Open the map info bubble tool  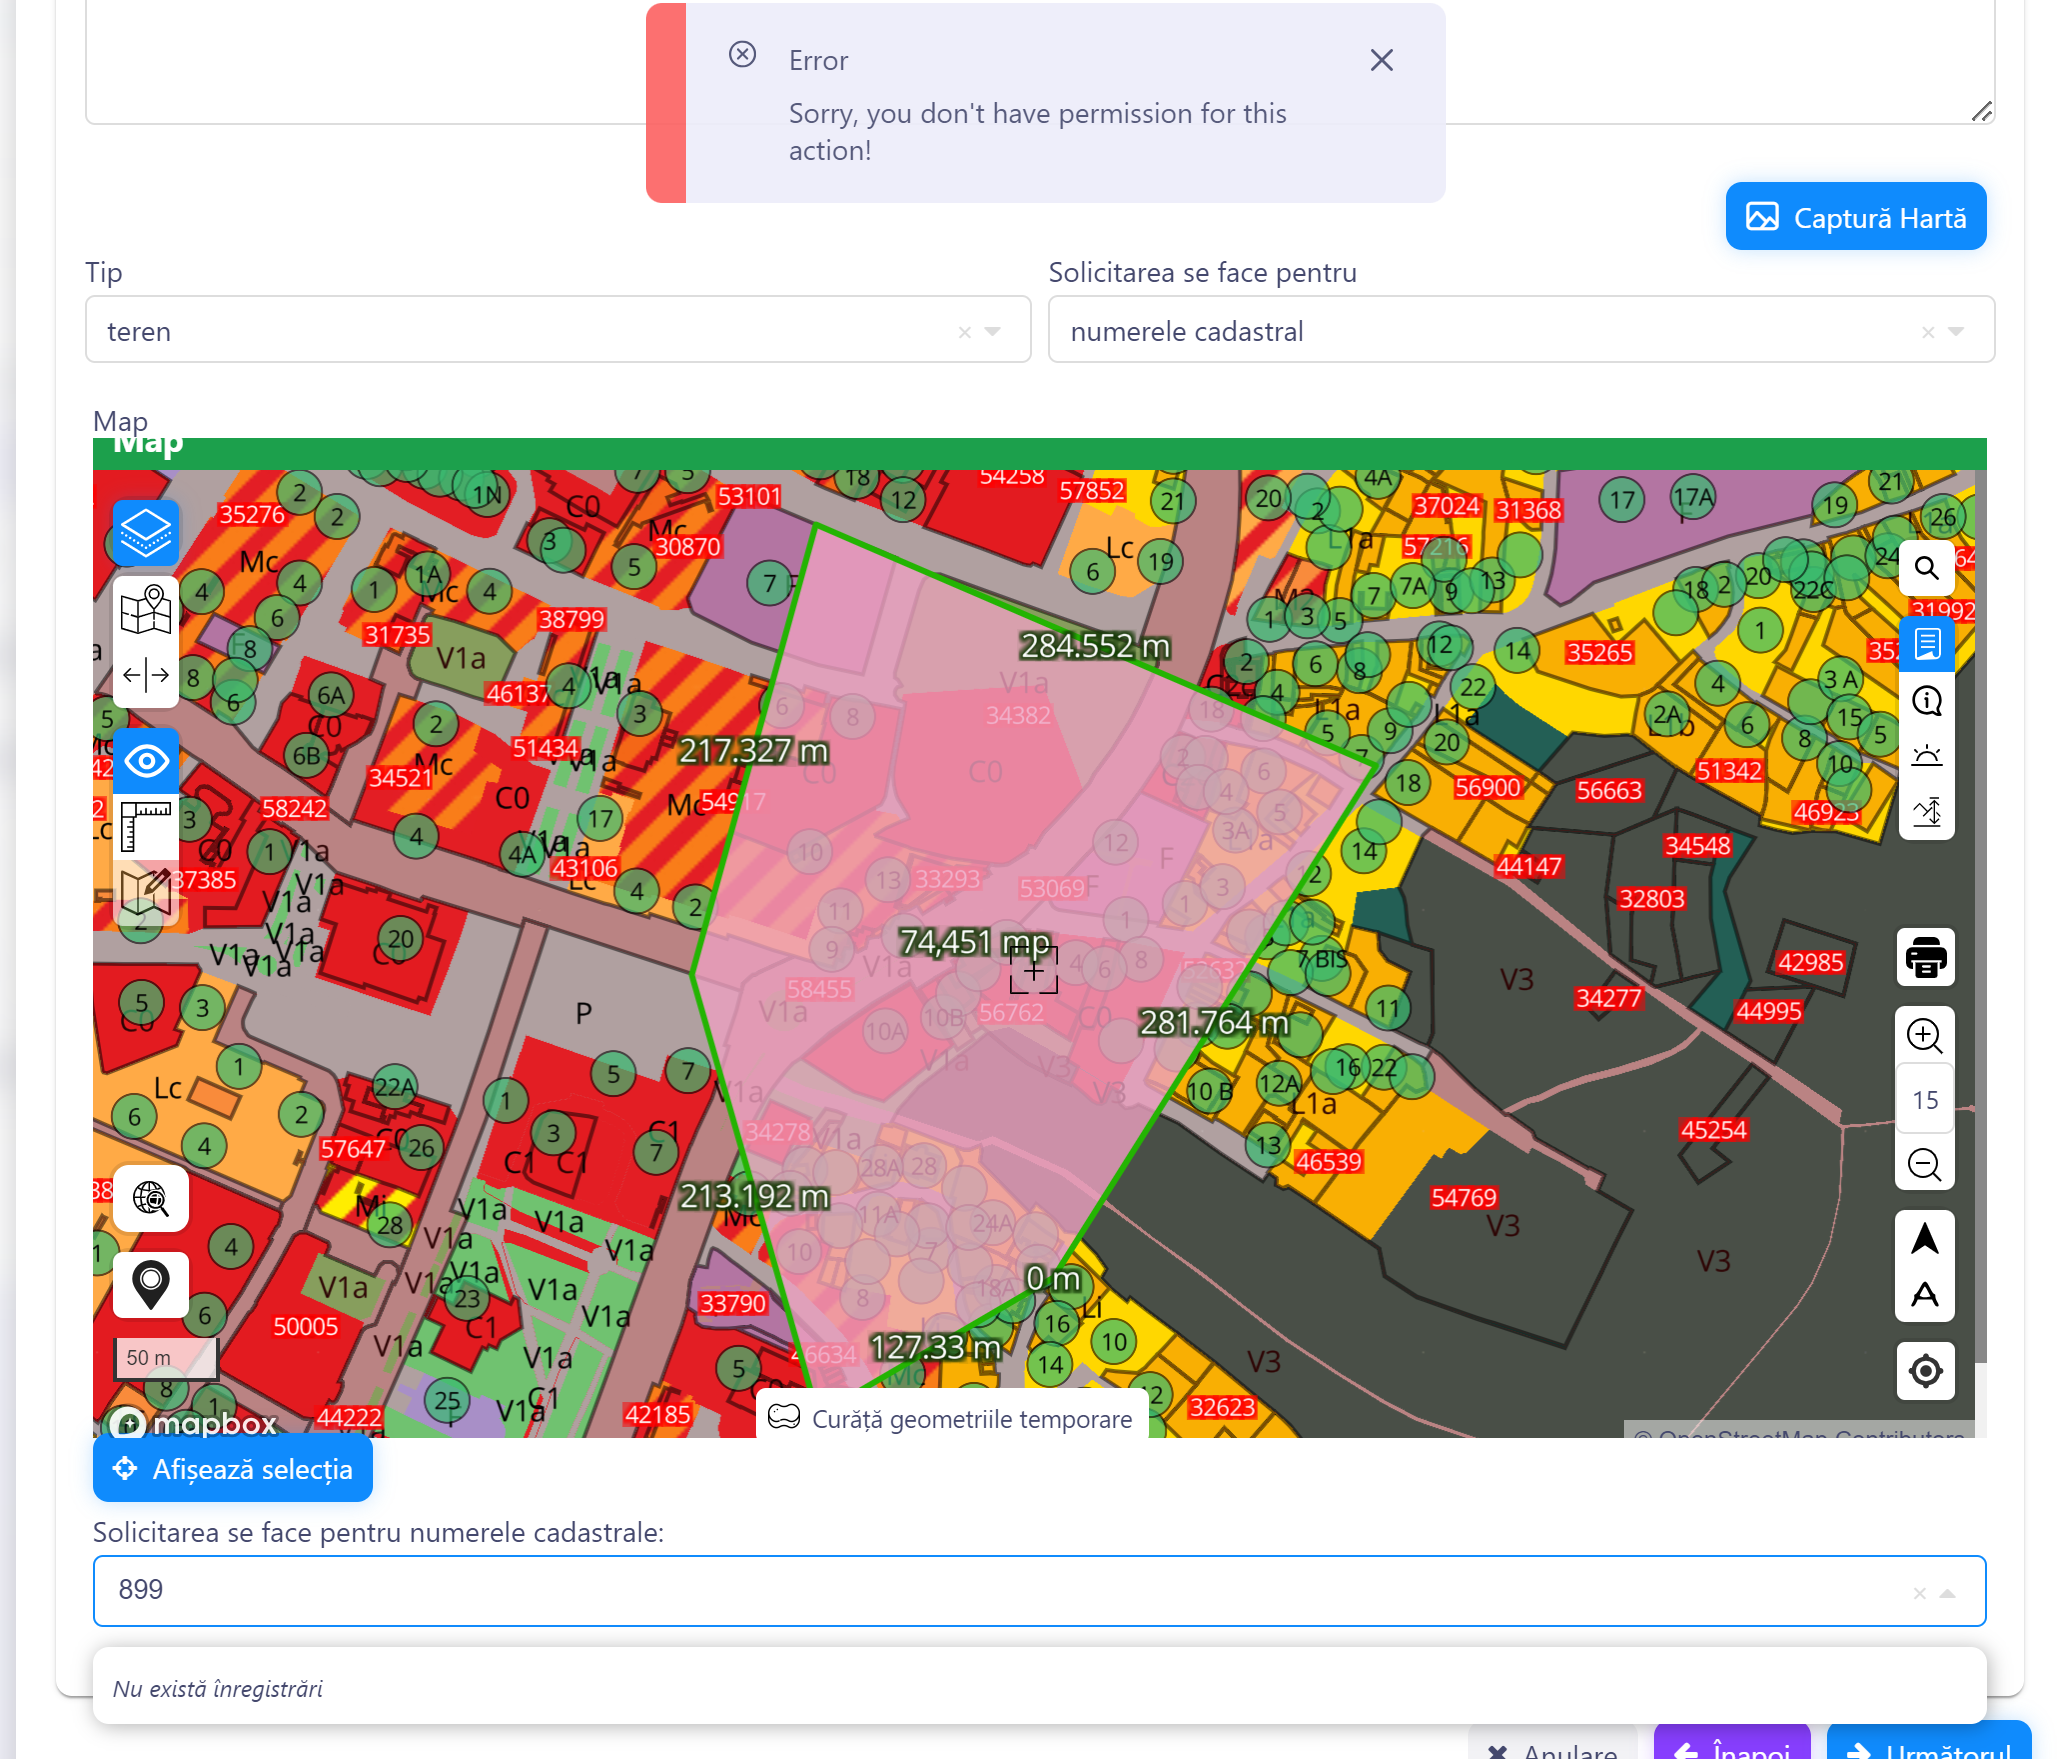(1926, 700)
